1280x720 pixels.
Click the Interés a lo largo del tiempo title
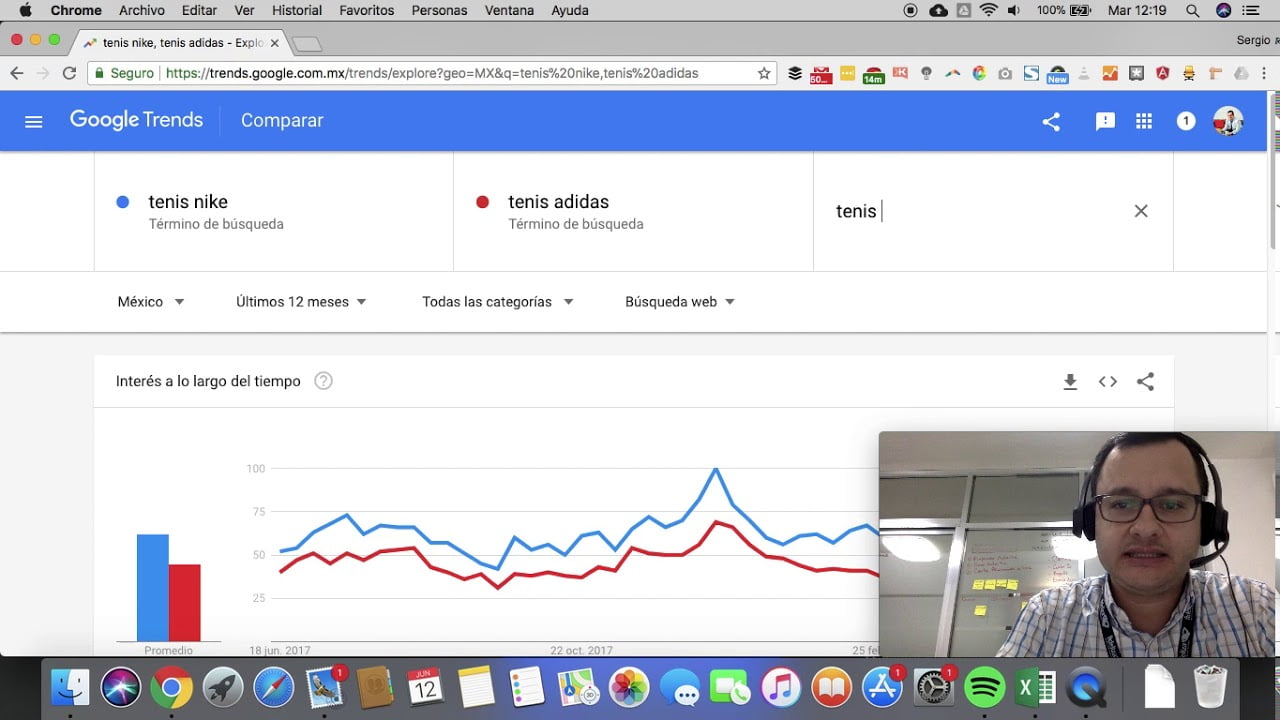208,381
